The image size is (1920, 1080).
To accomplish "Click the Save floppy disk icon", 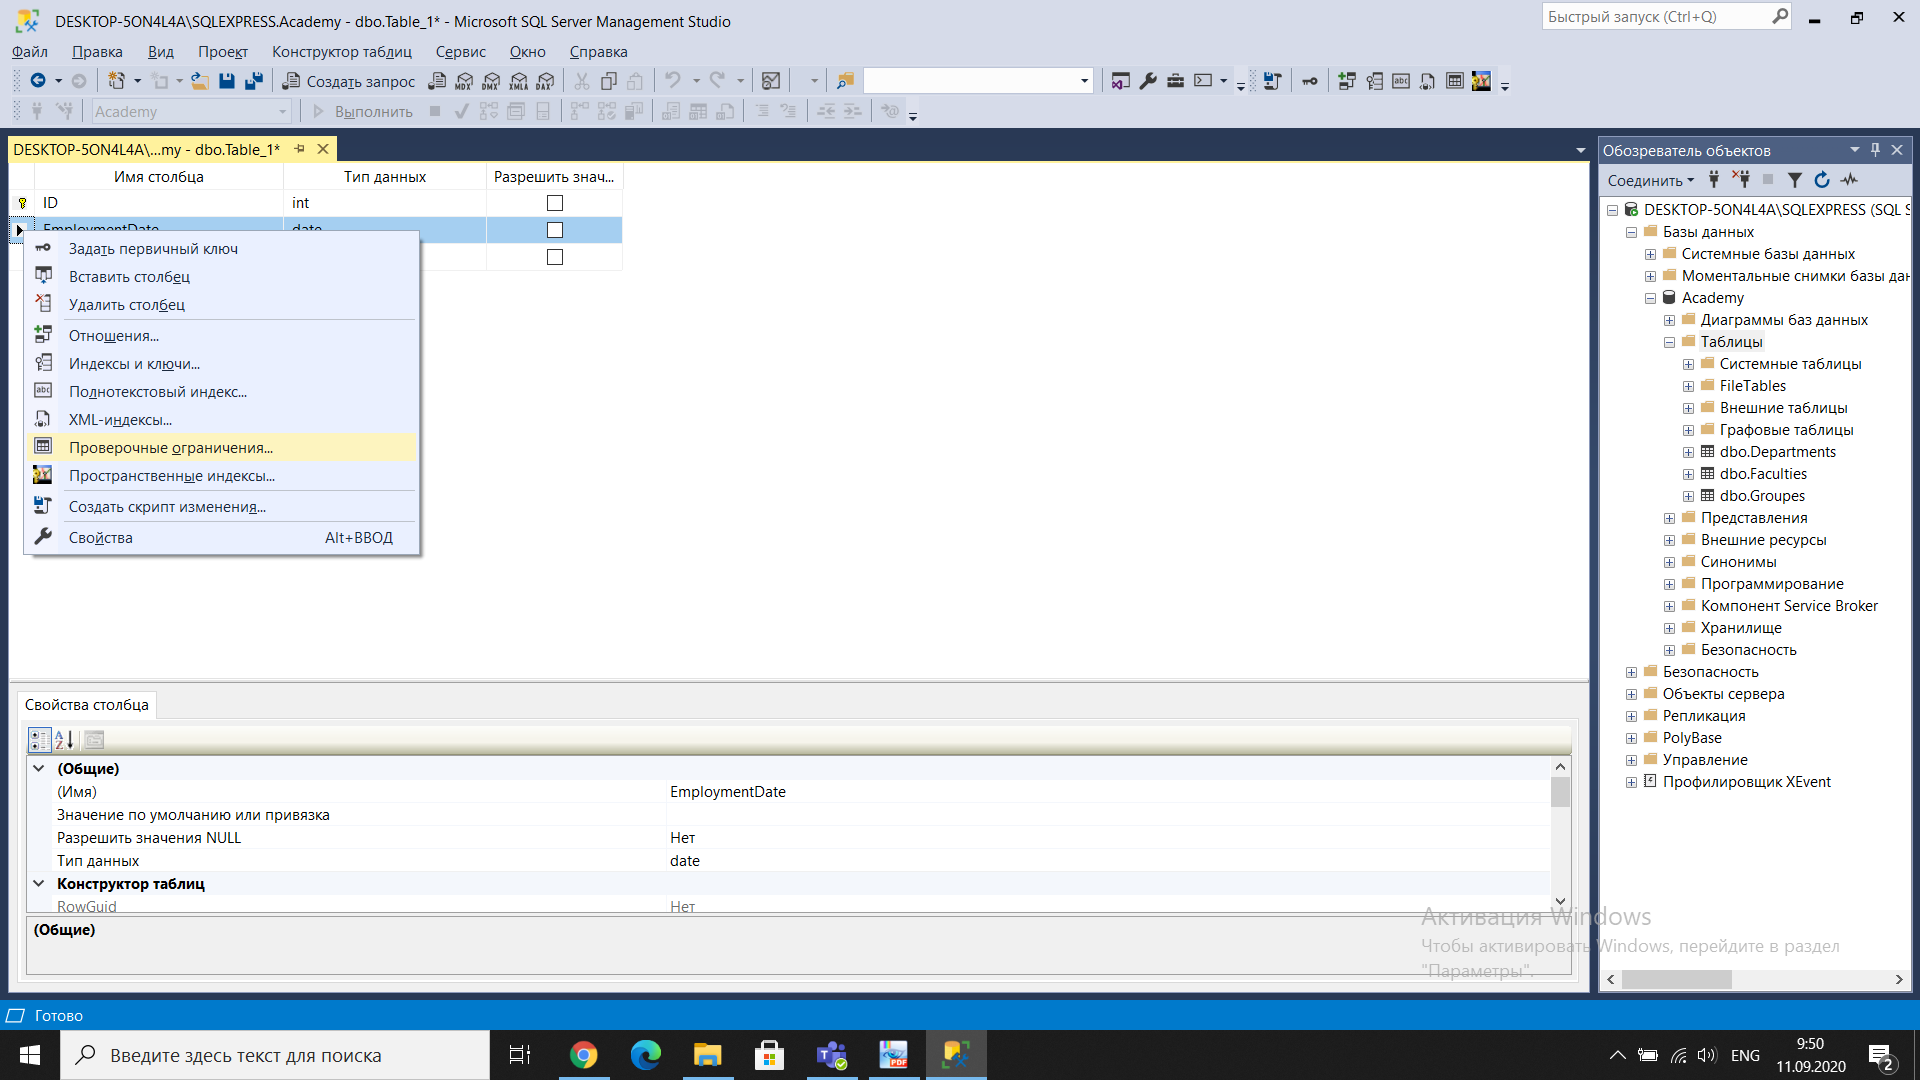I will point(227,81).
